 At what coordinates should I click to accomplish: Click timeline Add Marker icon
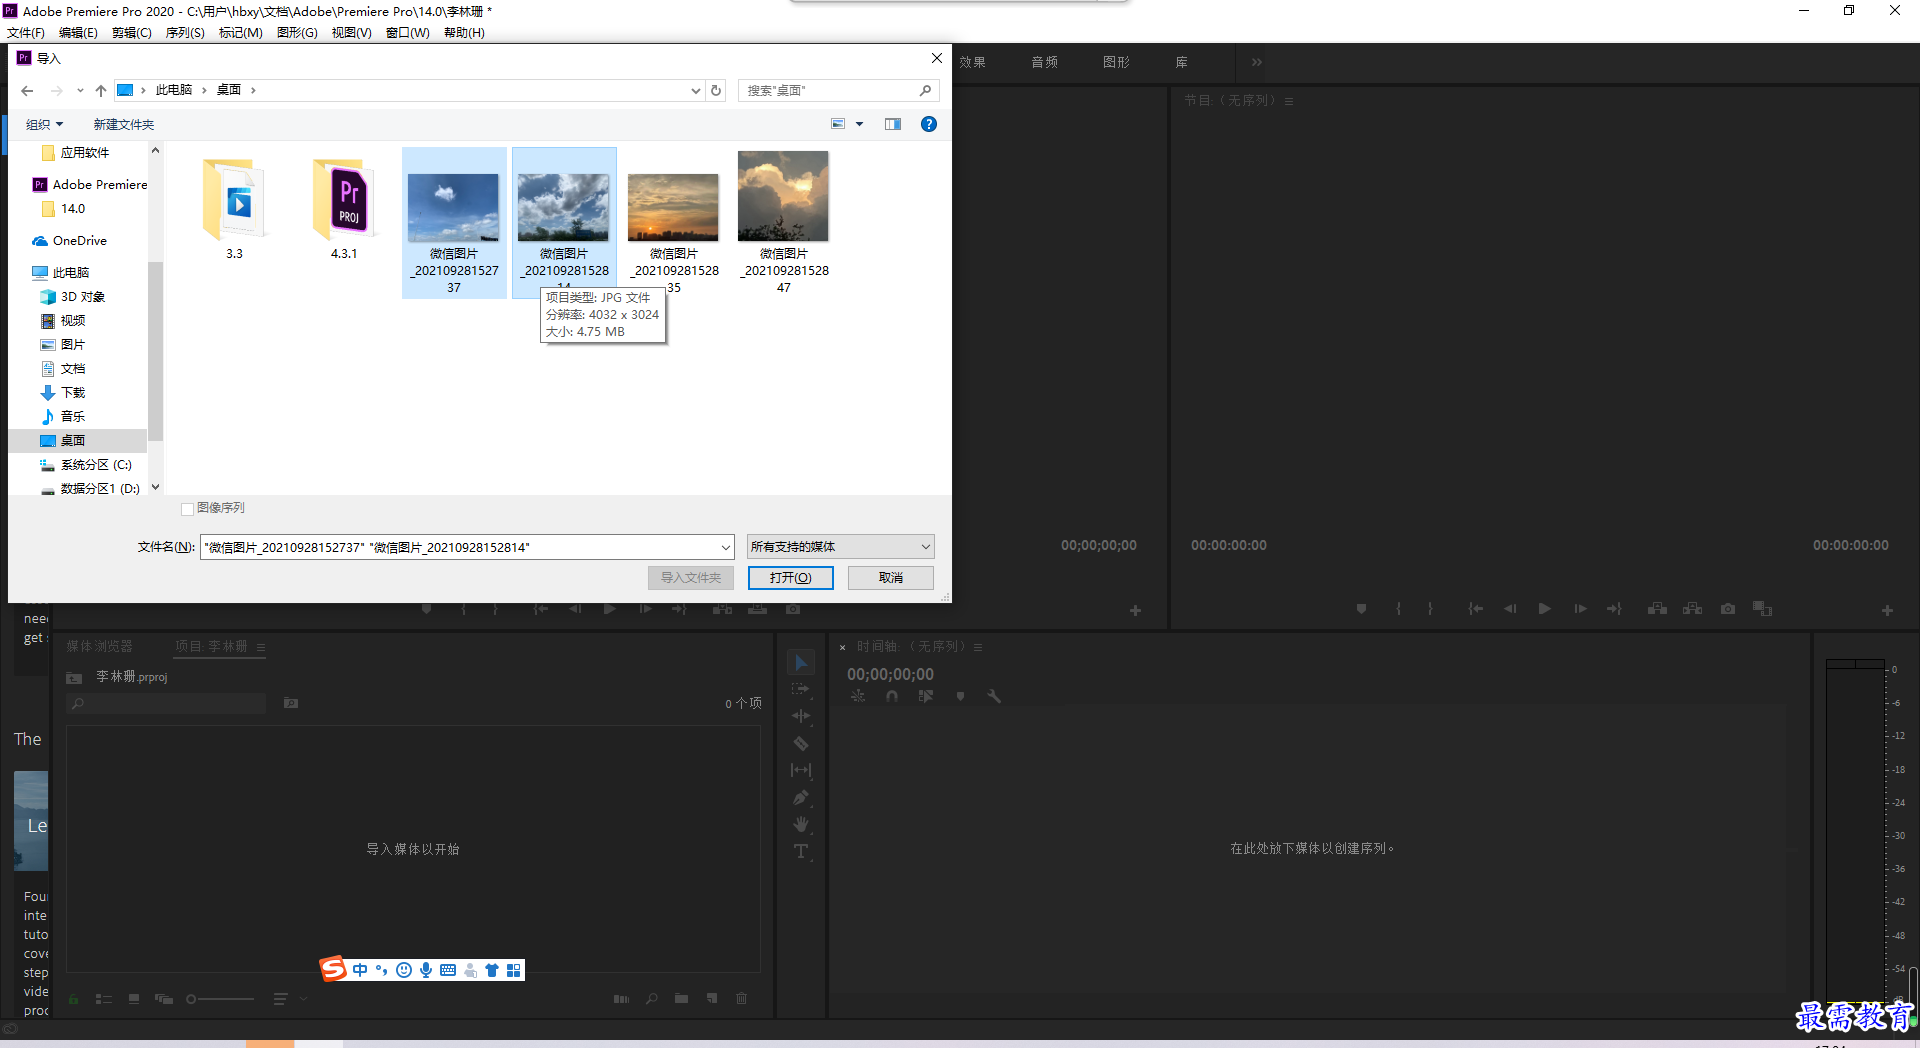(x=960, y=696)
